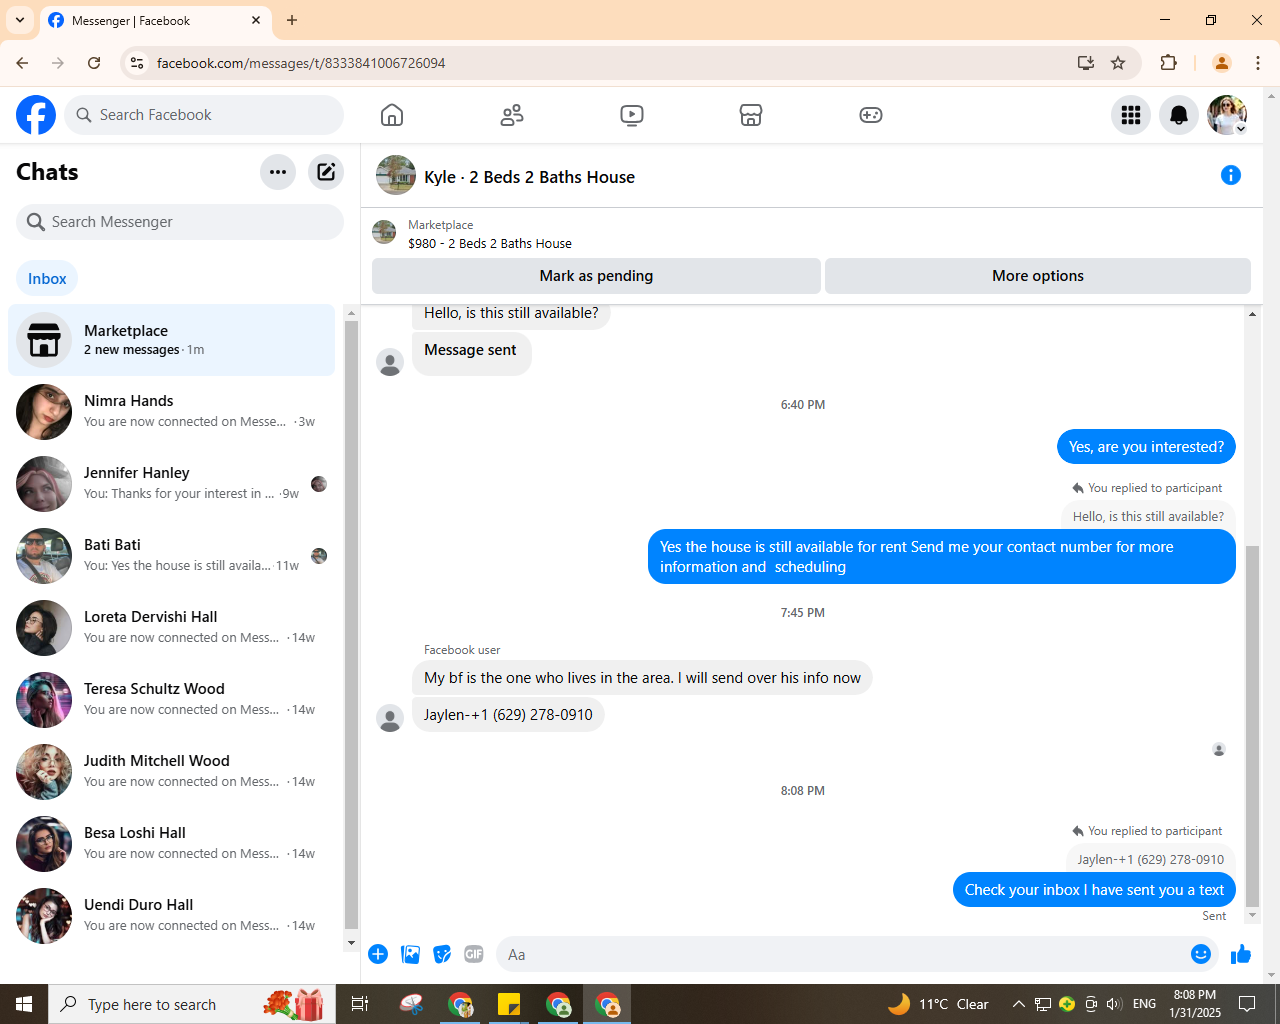
Task: Open chat with Nimra Hands
Action: click(172, 412)
